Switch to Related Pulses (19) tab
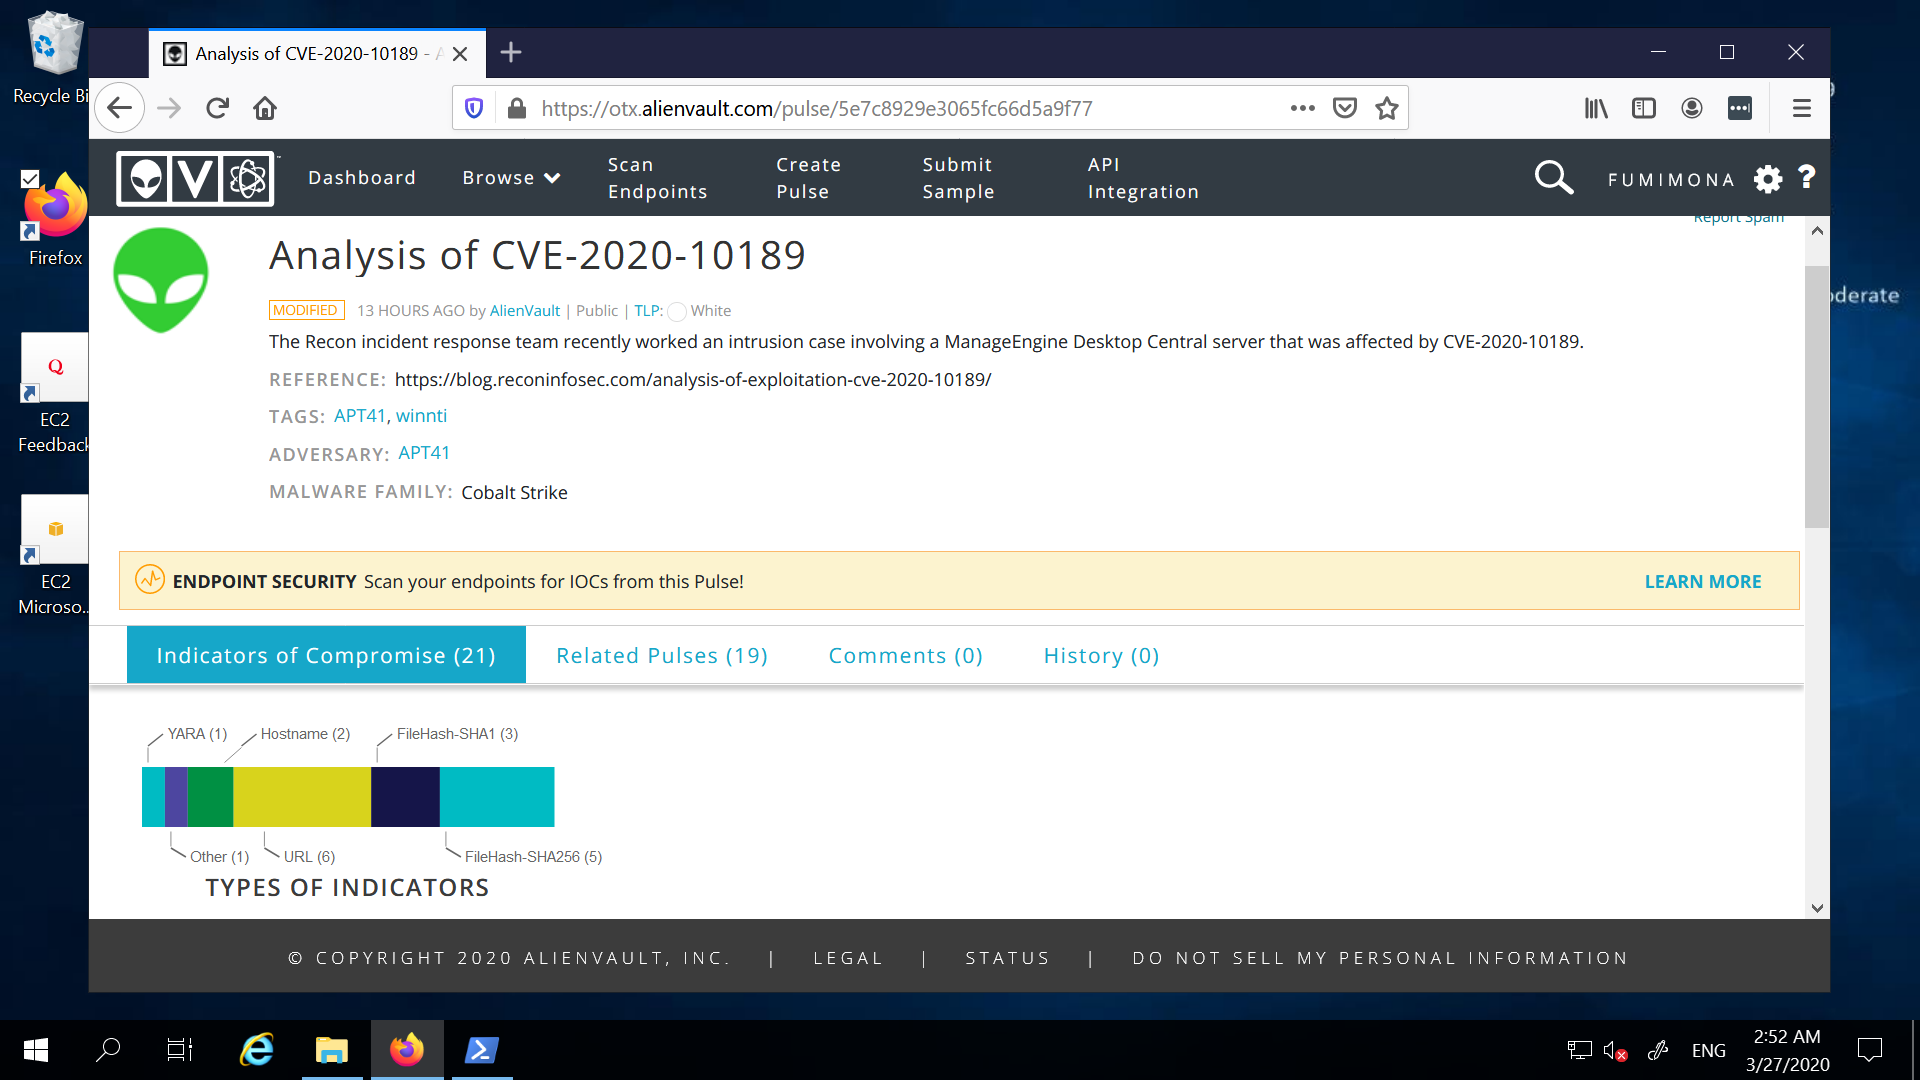Image resolution: width=1920 pixels, height=1080 pixels. 662,656
